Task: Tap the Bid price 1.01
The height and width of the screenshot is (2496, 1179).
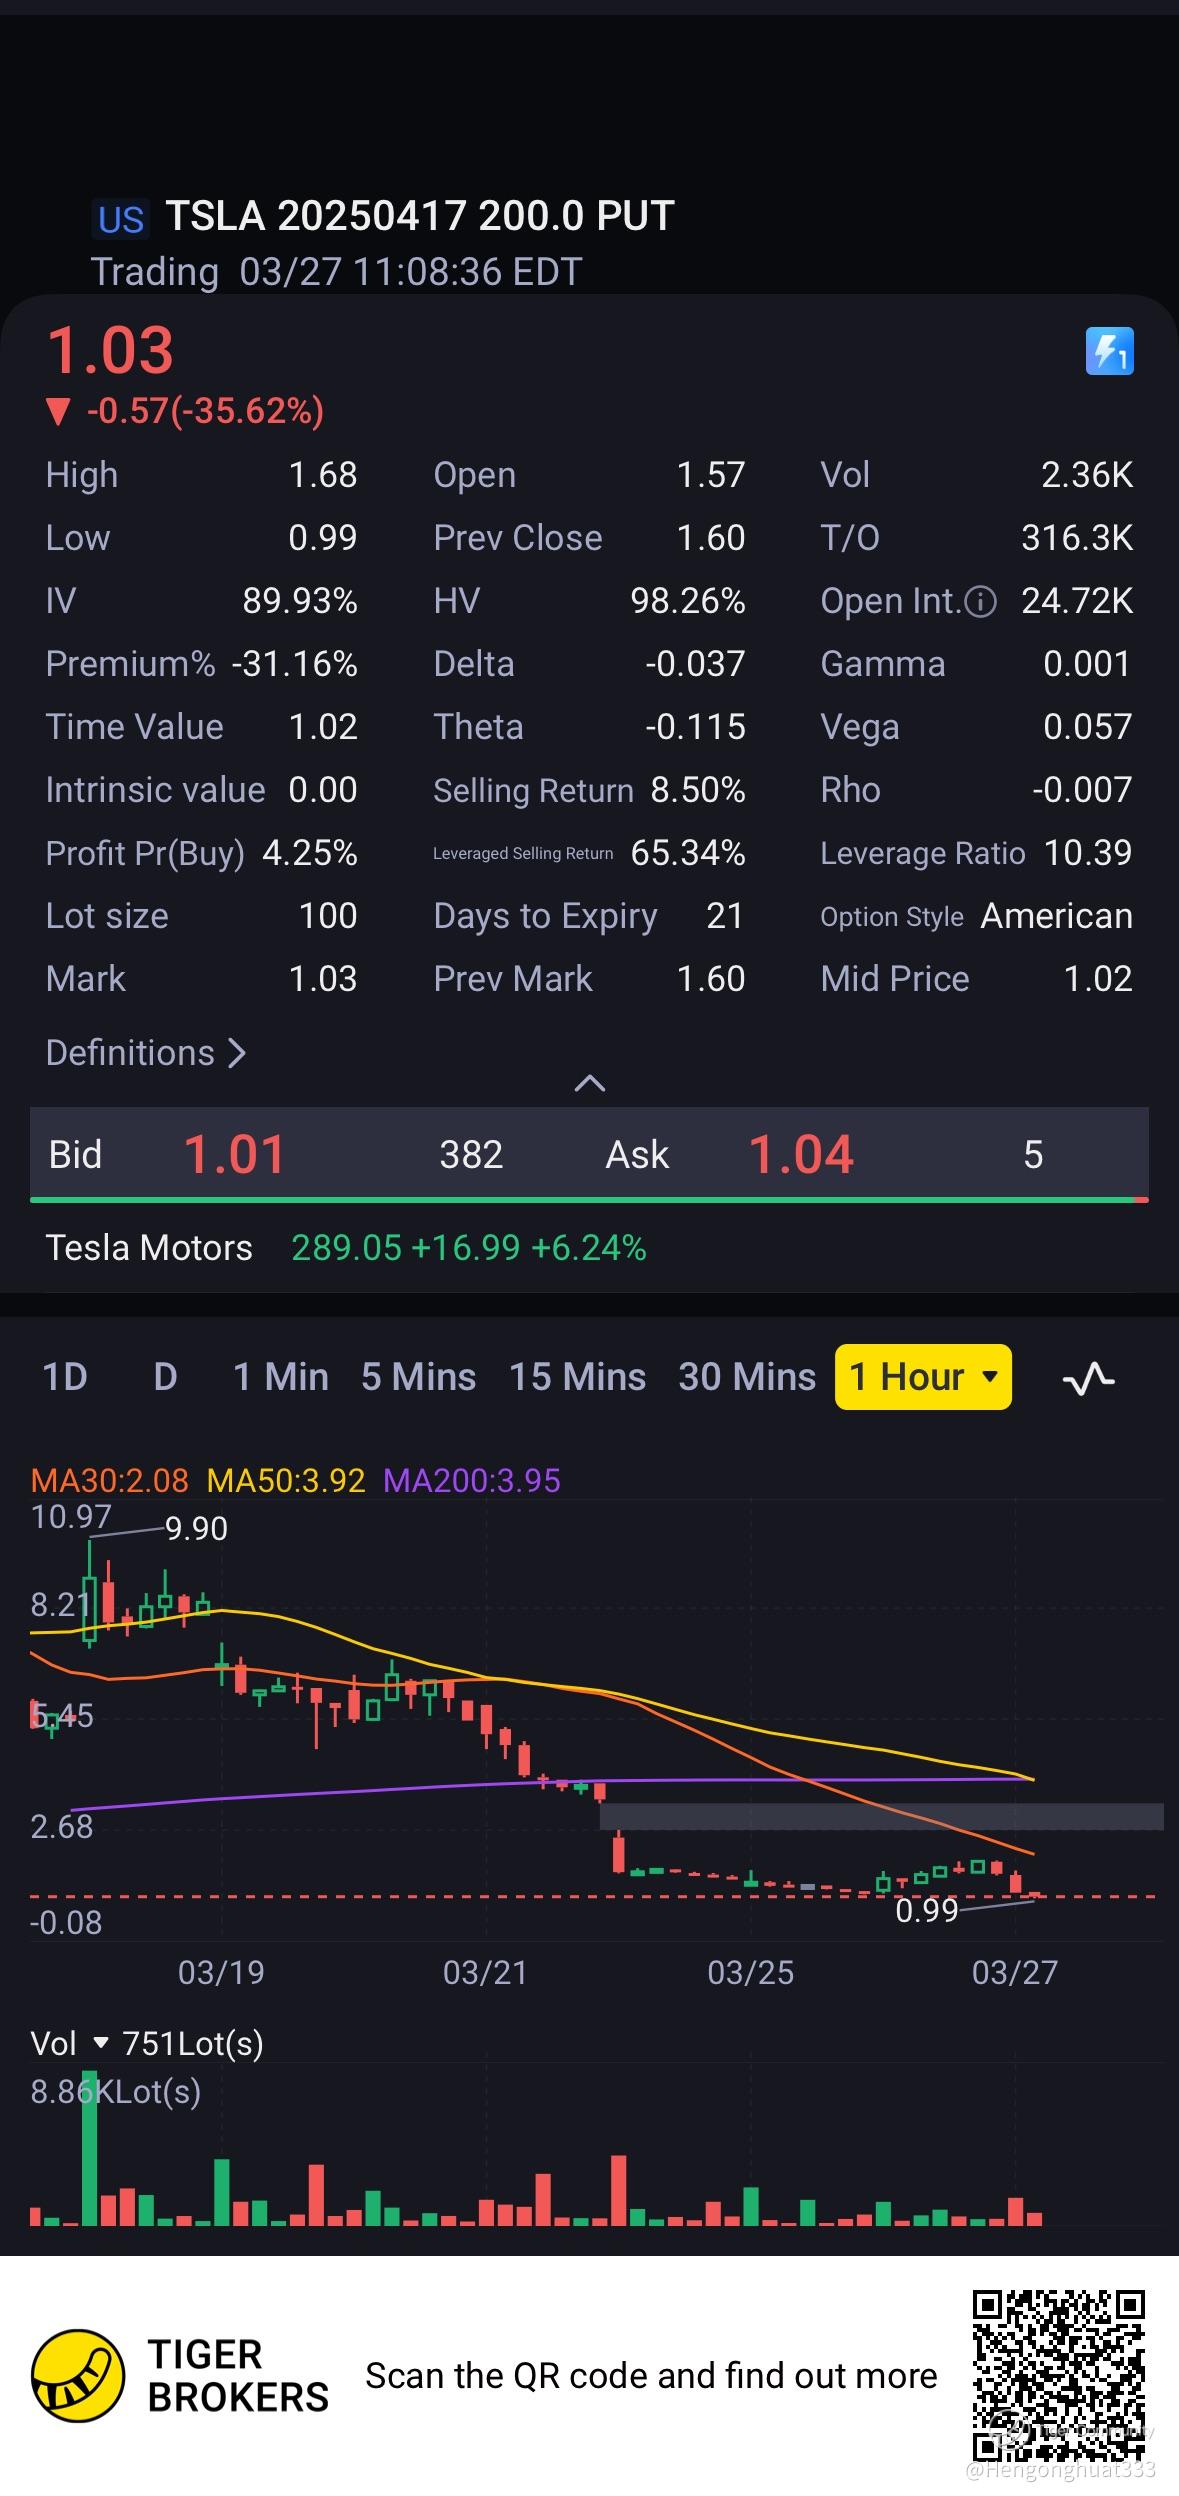Action: [234, 1154]
